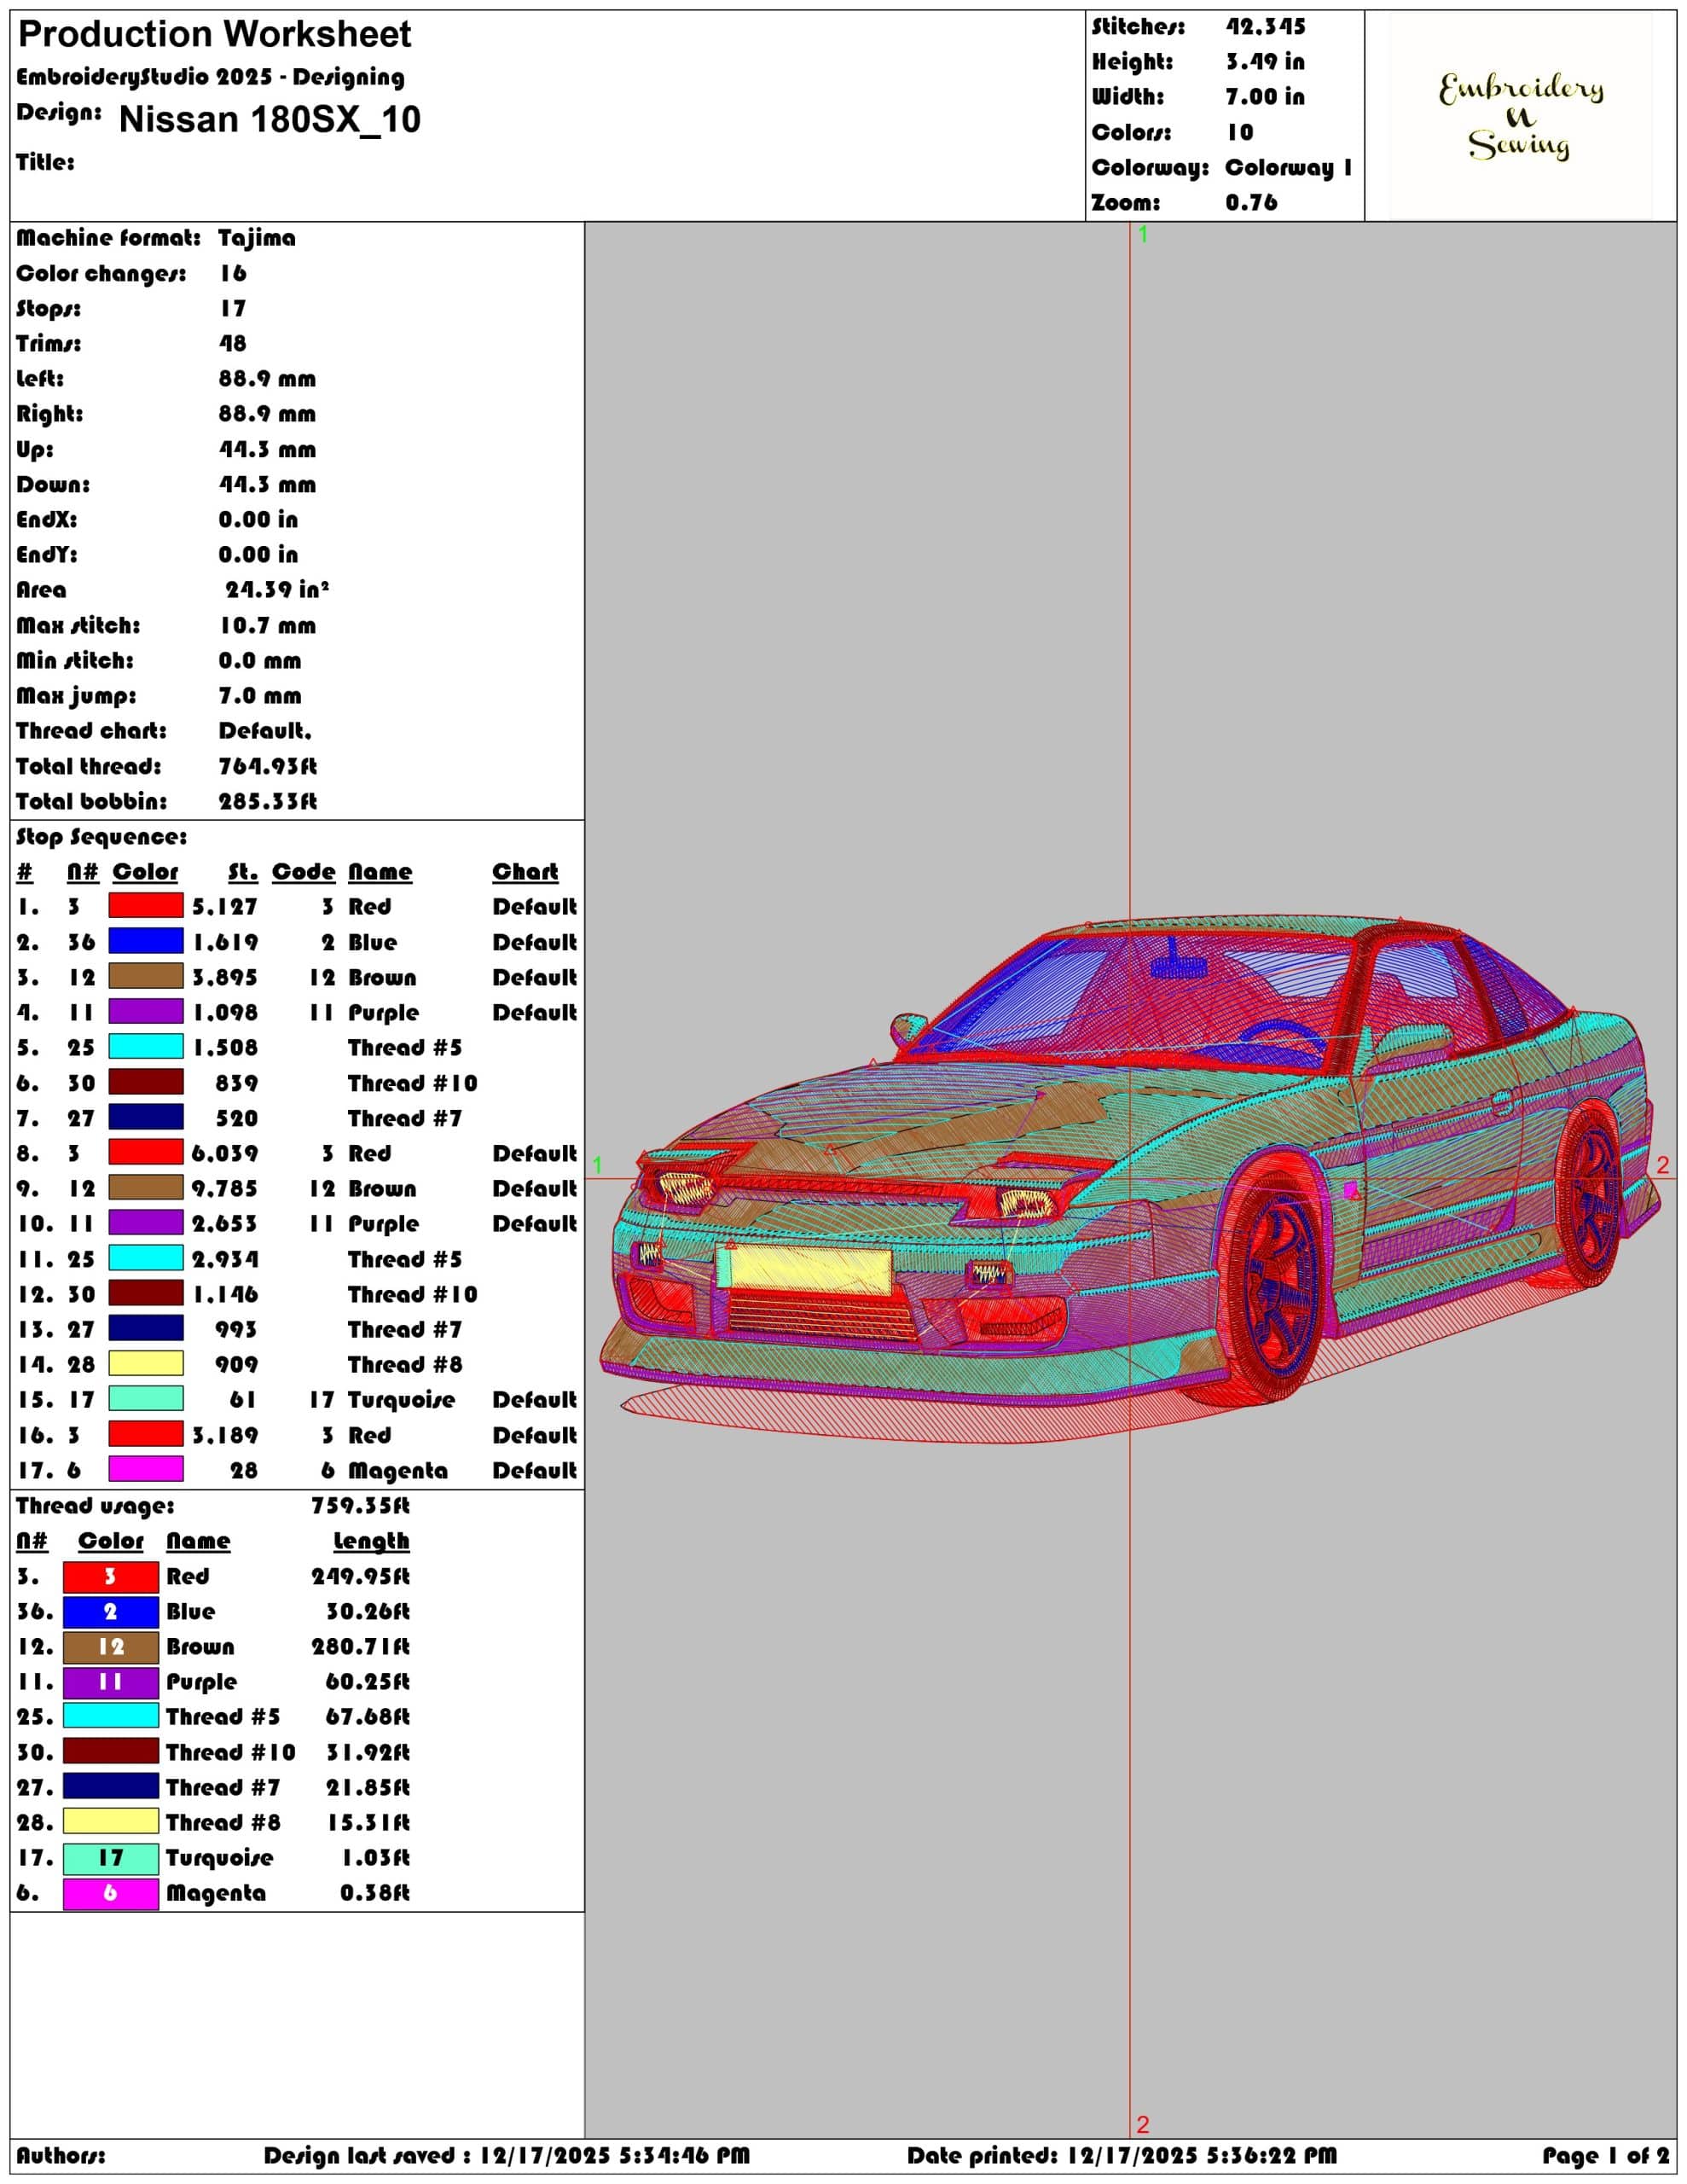Click the Height value '3.49 in'
Image resolution: width=1687 pixels, height=2184 pixels.
(x=1265, y=62)
